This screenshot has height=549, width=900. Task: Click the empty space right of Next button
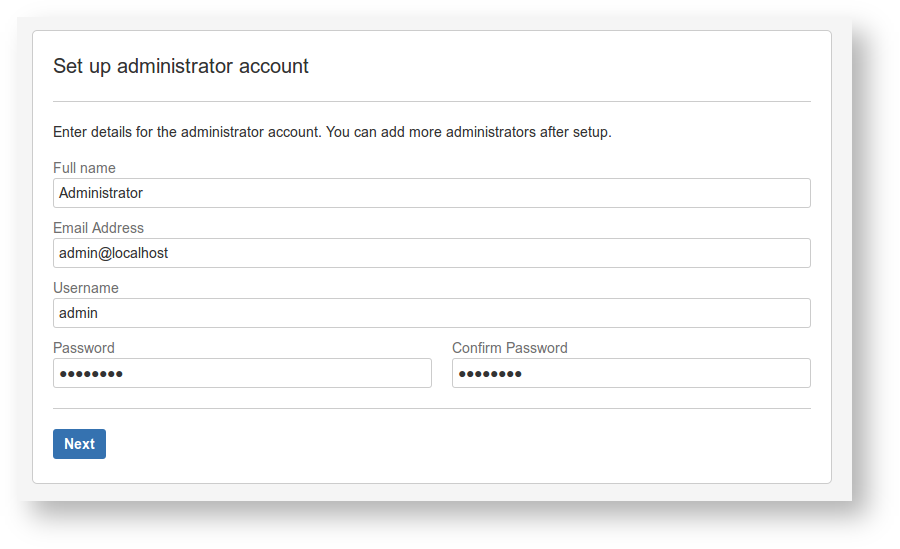pos(450,444)
